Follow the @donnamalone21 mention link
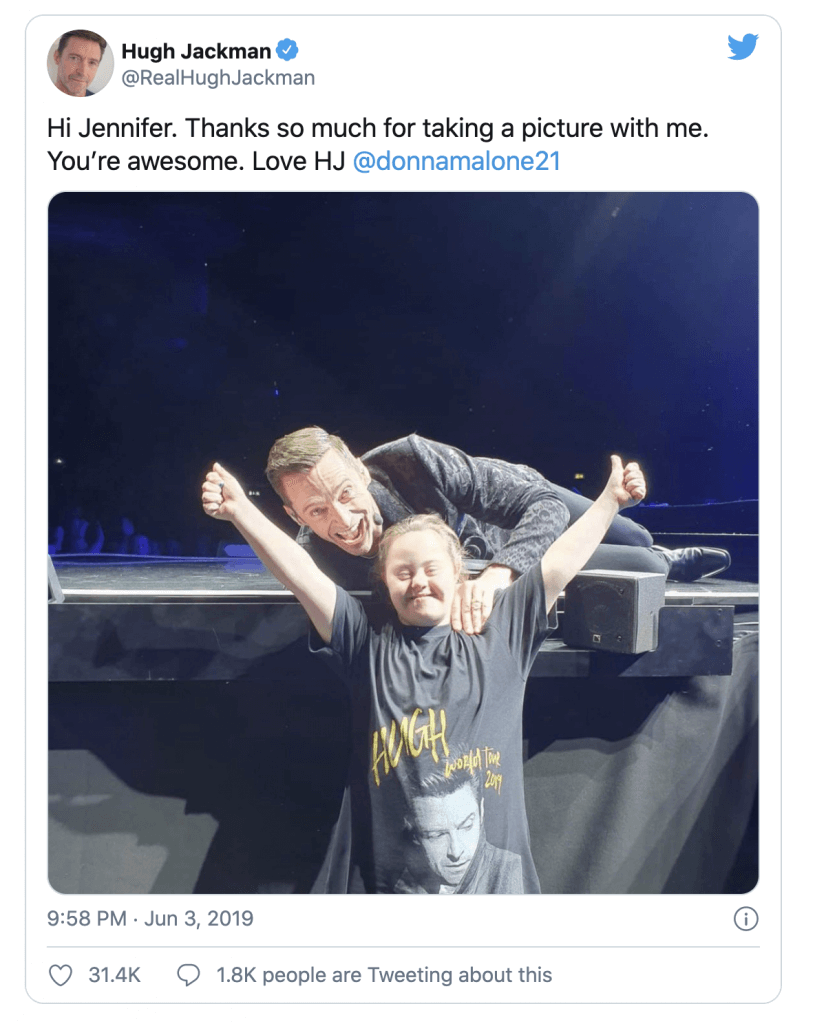 (x=456, y=161)
